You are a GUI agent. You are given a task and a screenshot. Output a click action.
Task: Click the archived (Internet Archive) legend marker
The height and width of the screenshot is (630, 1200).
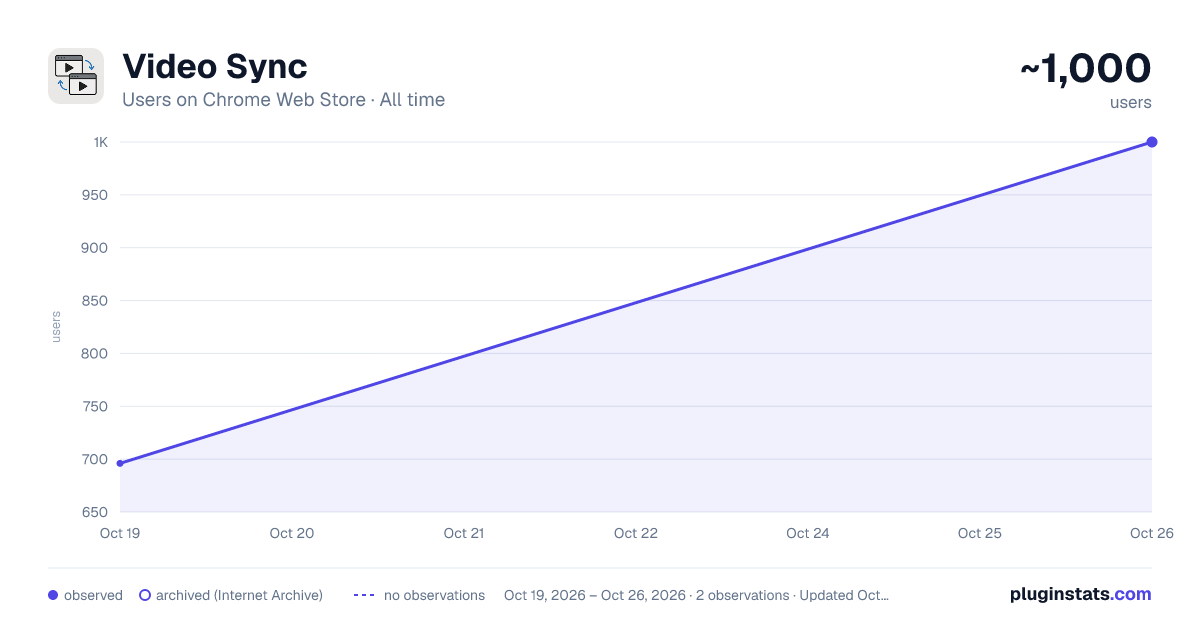(145, 595)
